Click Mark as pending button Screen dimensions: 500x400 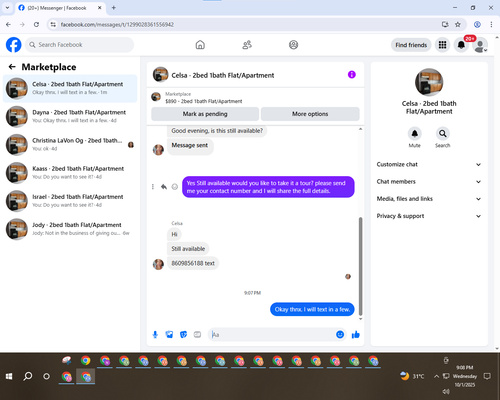point(205,114)
